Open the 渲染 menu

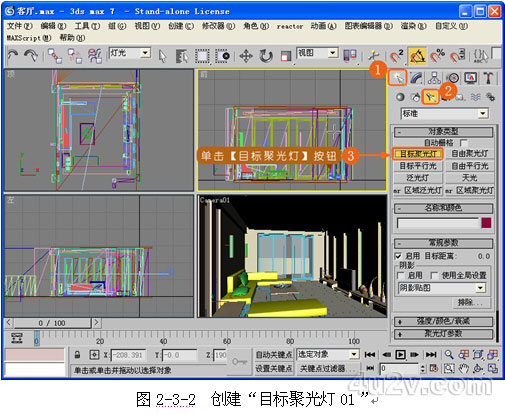(413, 26)
